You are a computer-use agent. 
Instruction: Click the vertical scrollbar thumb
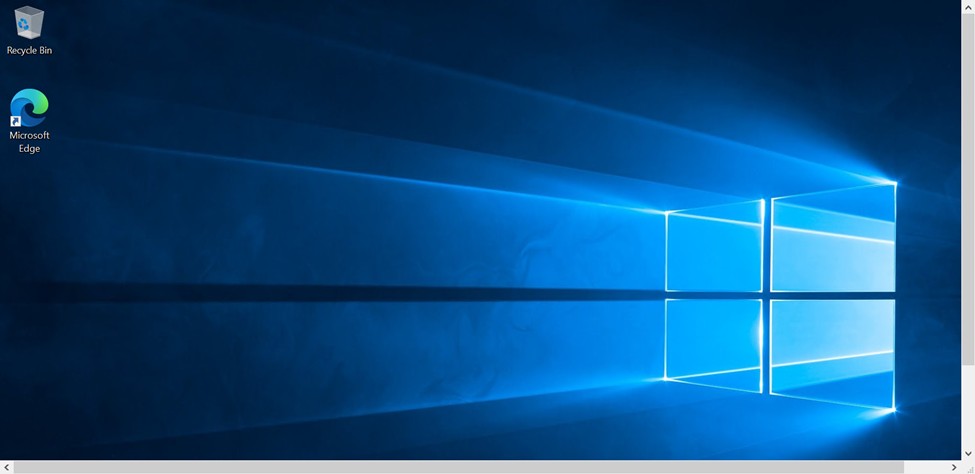(968, 190)
